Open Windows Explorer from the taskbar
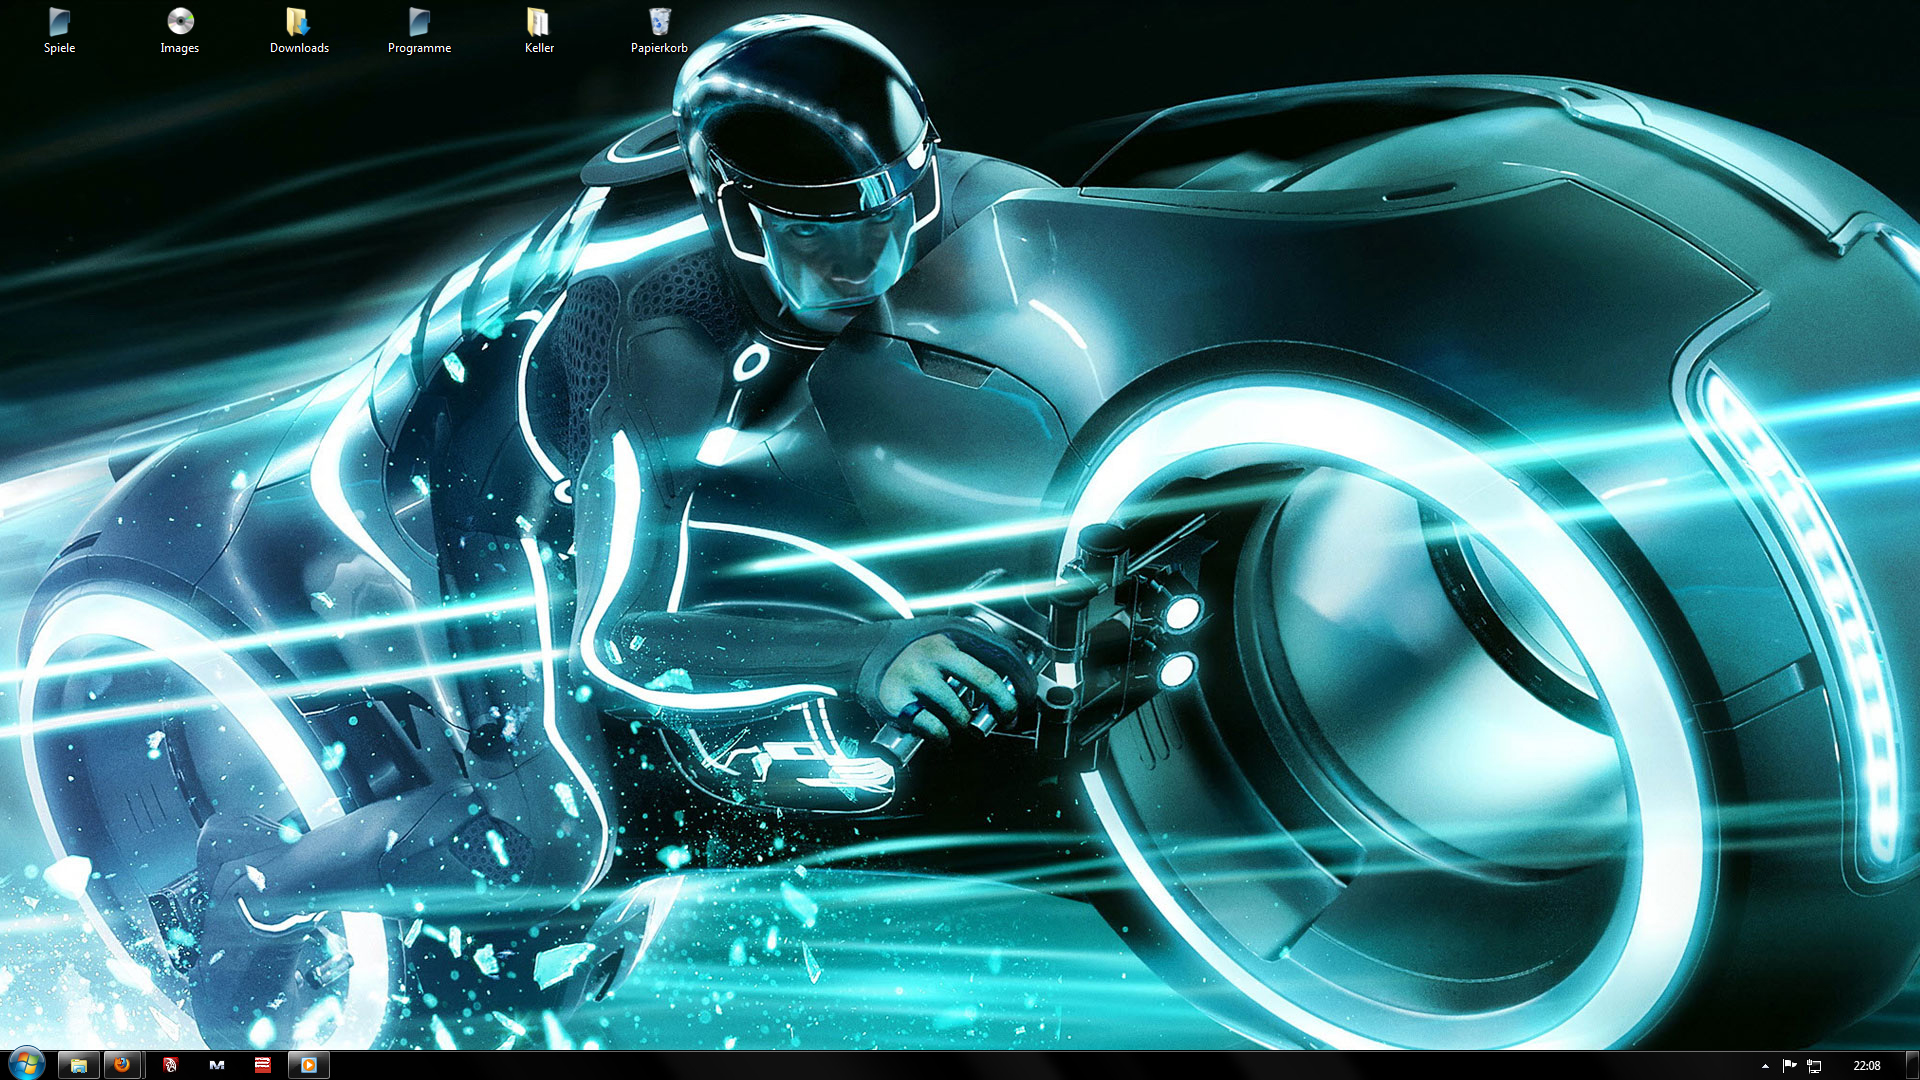The image size is (1920, 1080). 79,1065
